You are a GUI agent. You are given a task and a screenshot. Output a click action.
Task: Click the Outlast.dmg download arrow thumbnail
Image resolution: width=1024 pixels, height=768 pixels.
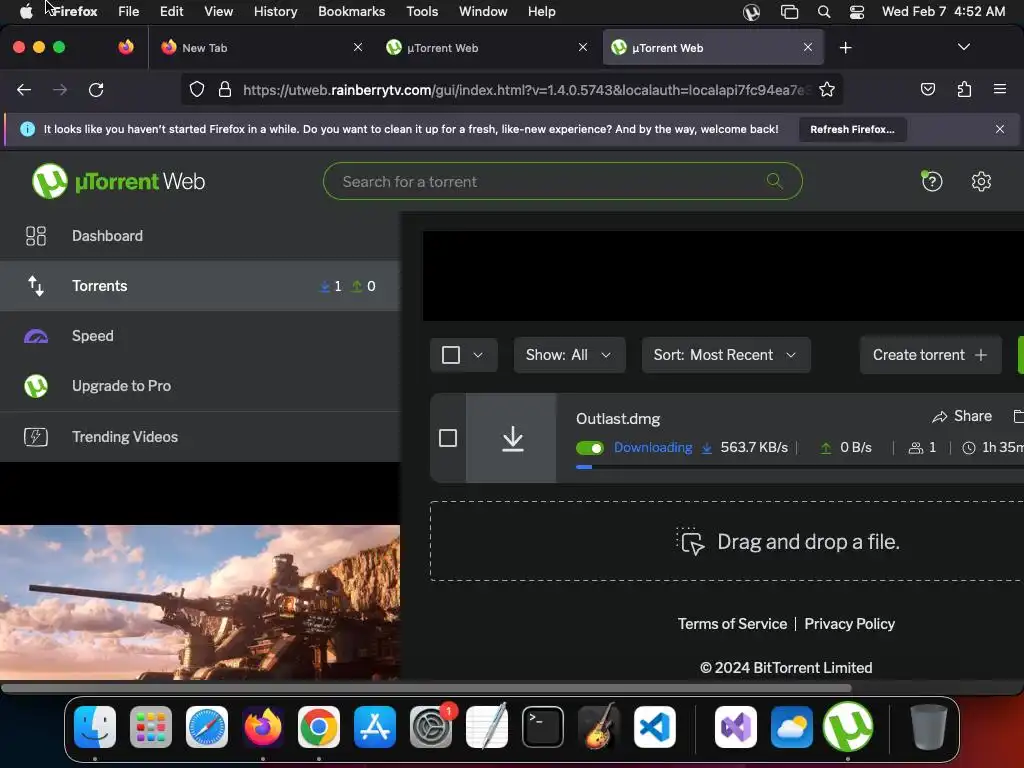(x=511, y=438)
